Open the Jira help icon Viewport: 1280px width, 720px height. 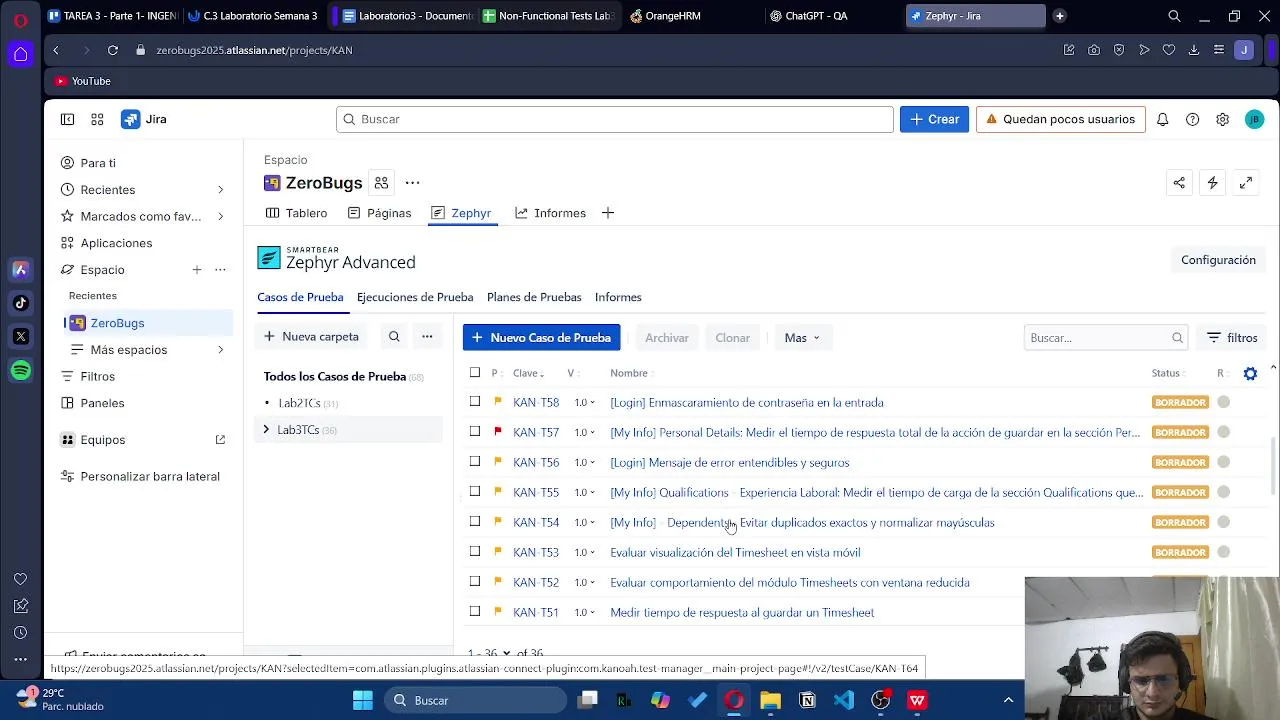tap(1192, 119)
